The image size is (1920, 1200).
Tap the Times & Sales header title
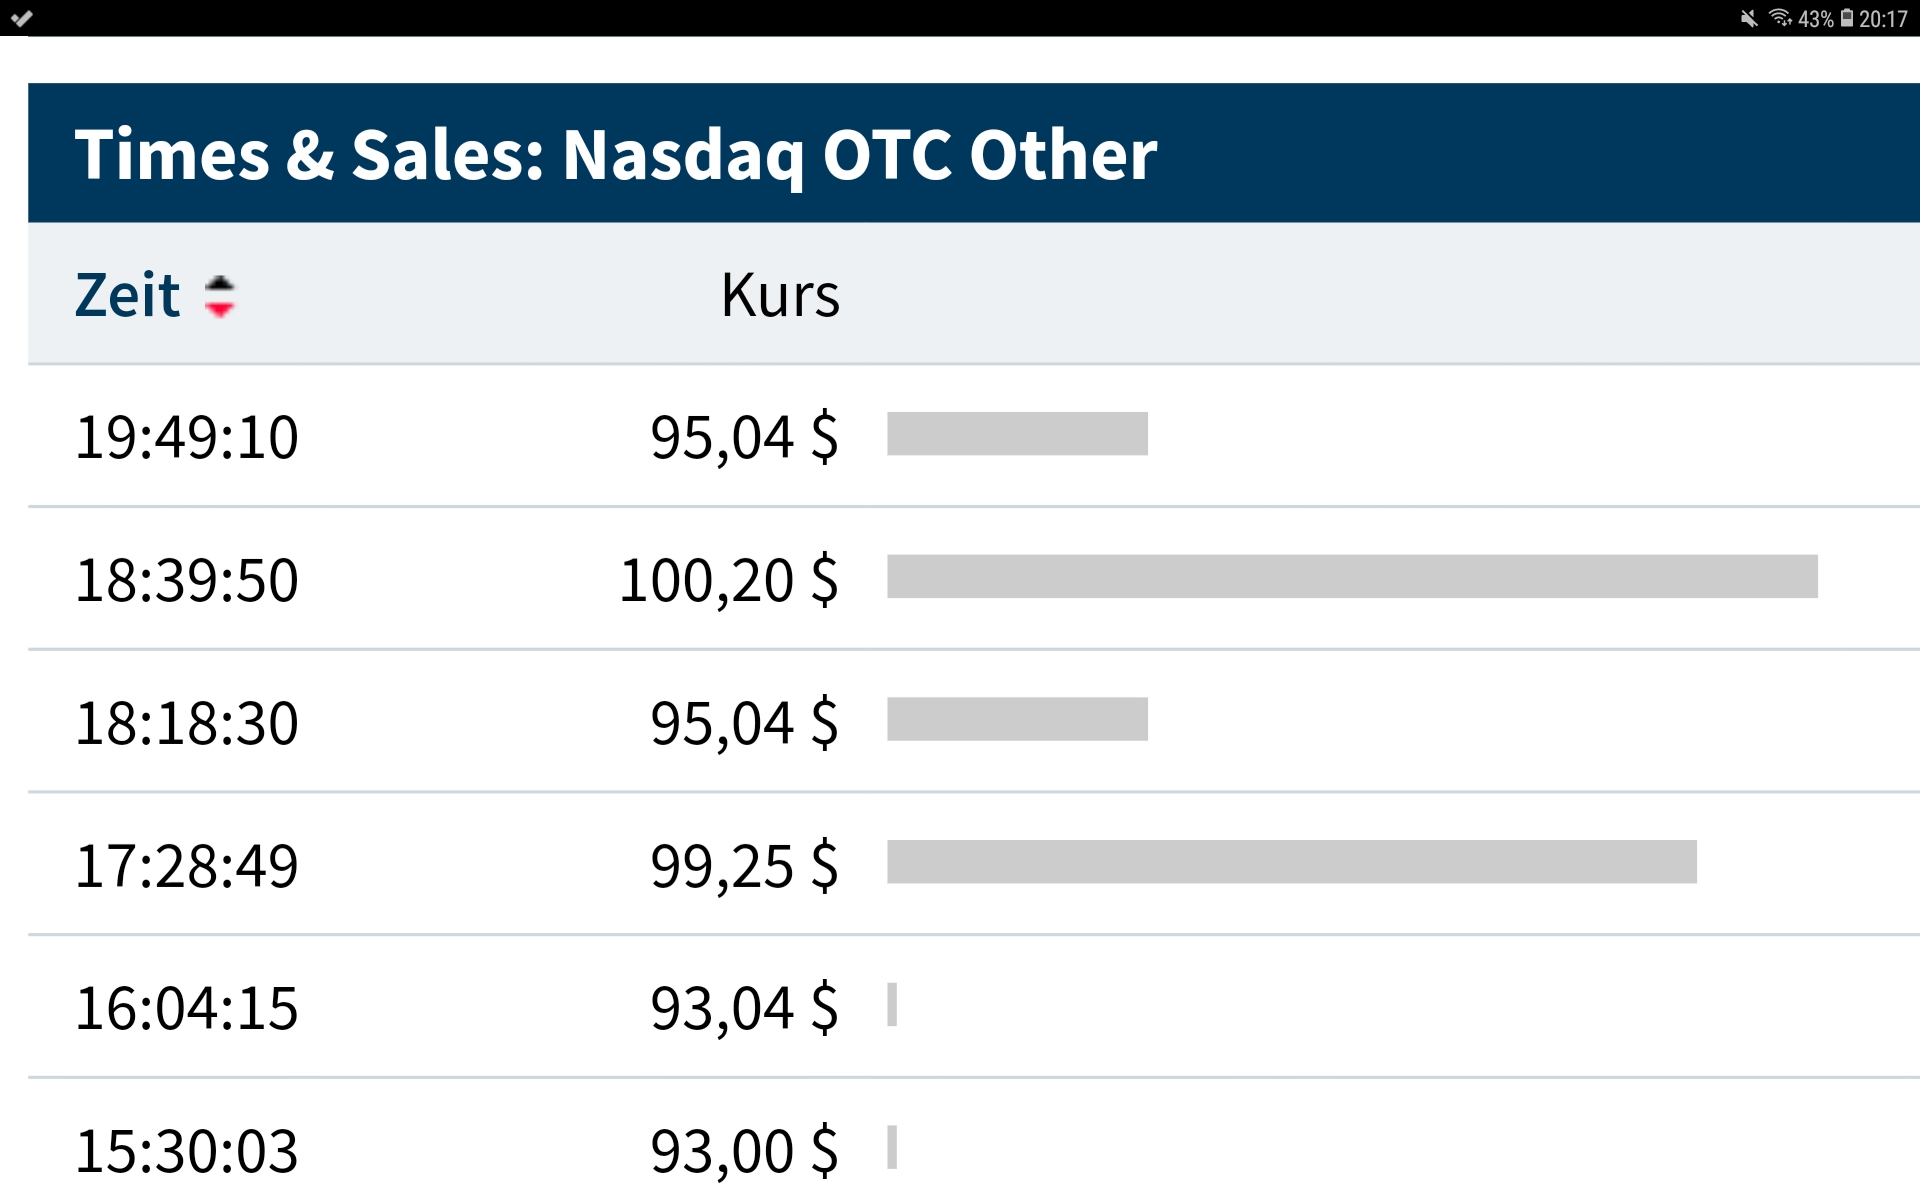pyautogui.click(x=616, y=155)
